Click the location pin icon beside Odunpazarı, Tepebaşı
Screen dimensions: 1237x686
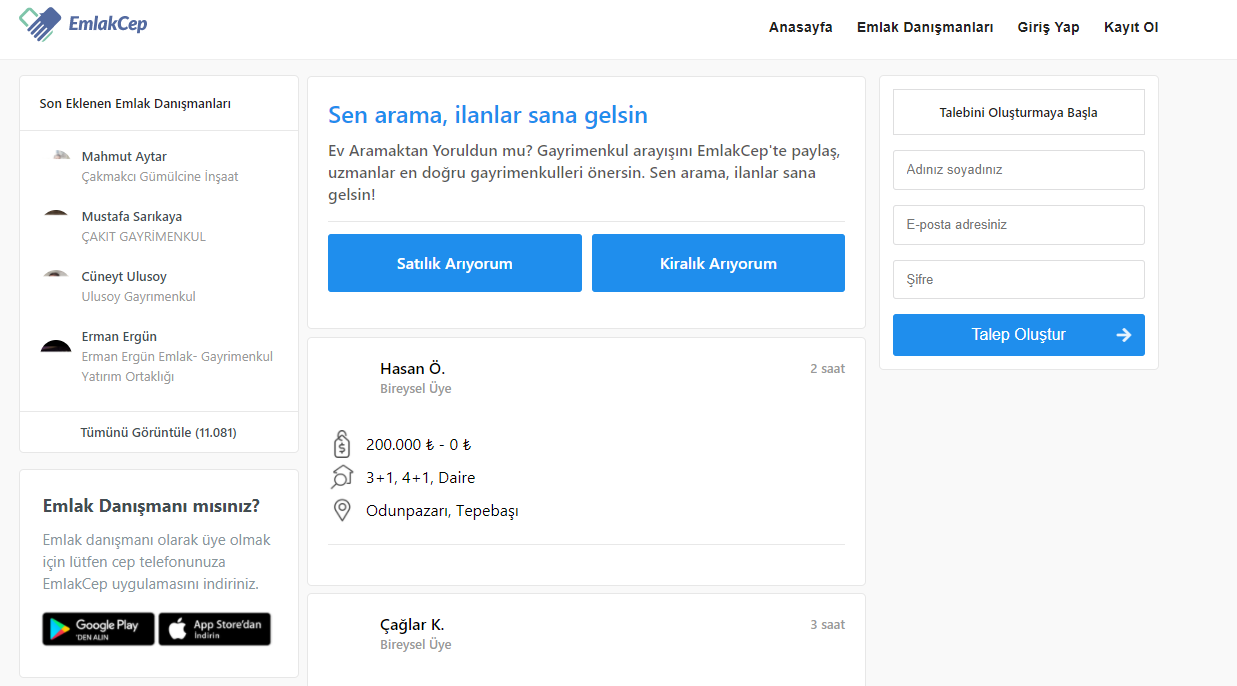click(342, 511)
